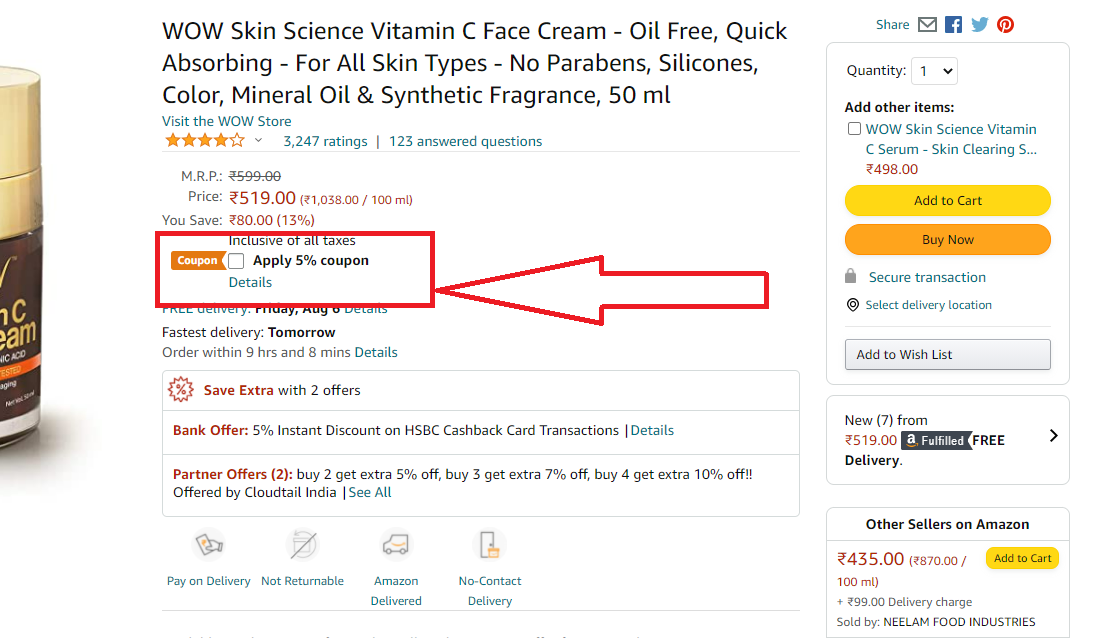Click the Not Returnable icon
Image resolution: width=1109 pixels, height=638 pixels.
pos(303,545)
